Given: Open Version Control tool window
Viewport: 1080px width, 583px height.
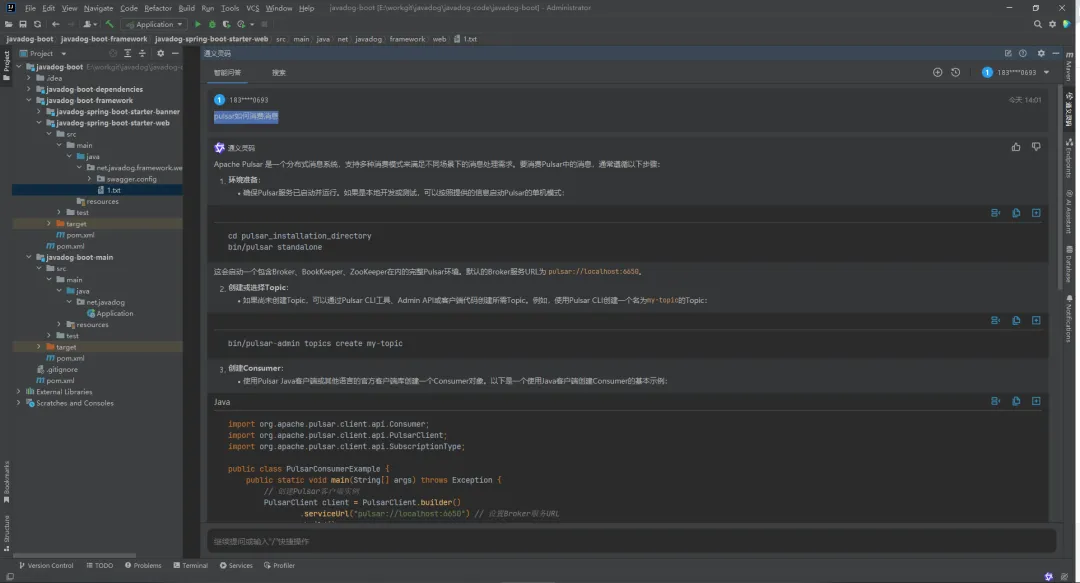Looking at the screenshot, I should [45, 565].
